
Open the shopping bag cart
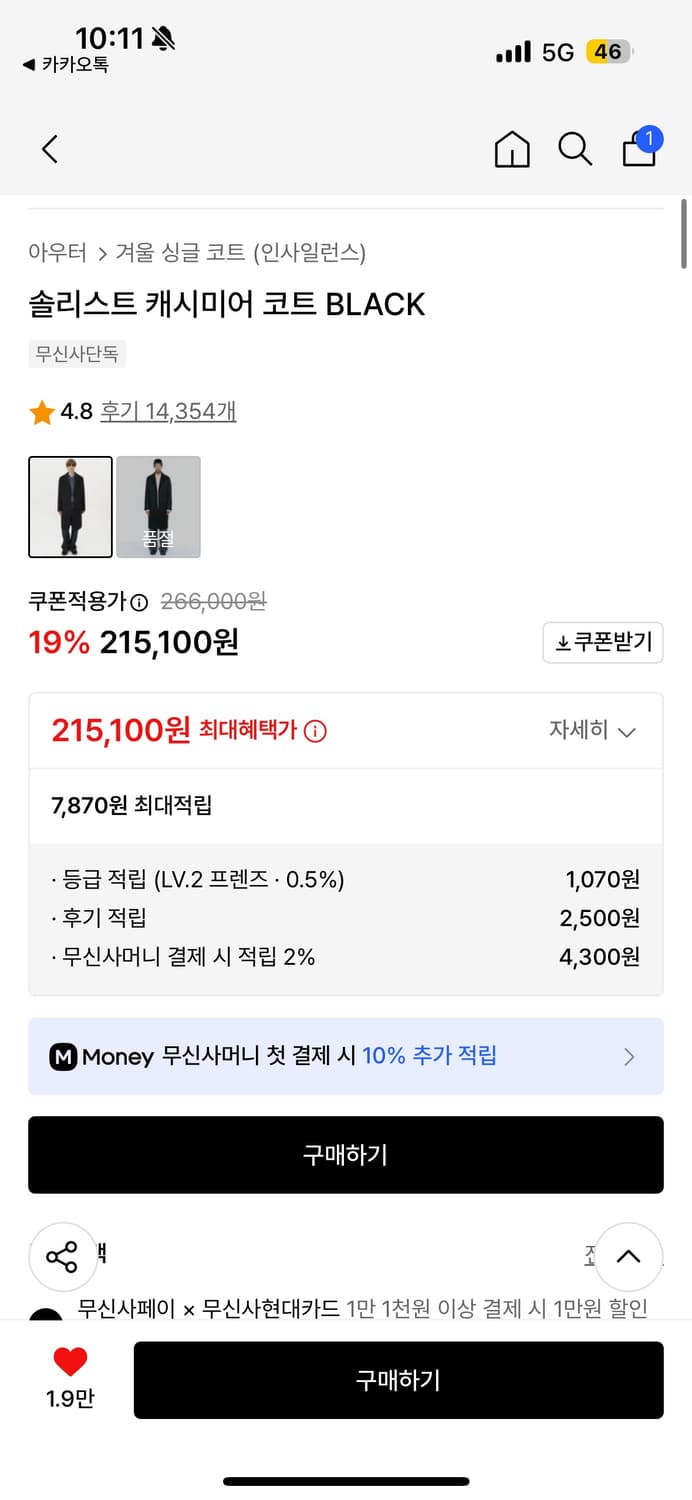(640, 149)
